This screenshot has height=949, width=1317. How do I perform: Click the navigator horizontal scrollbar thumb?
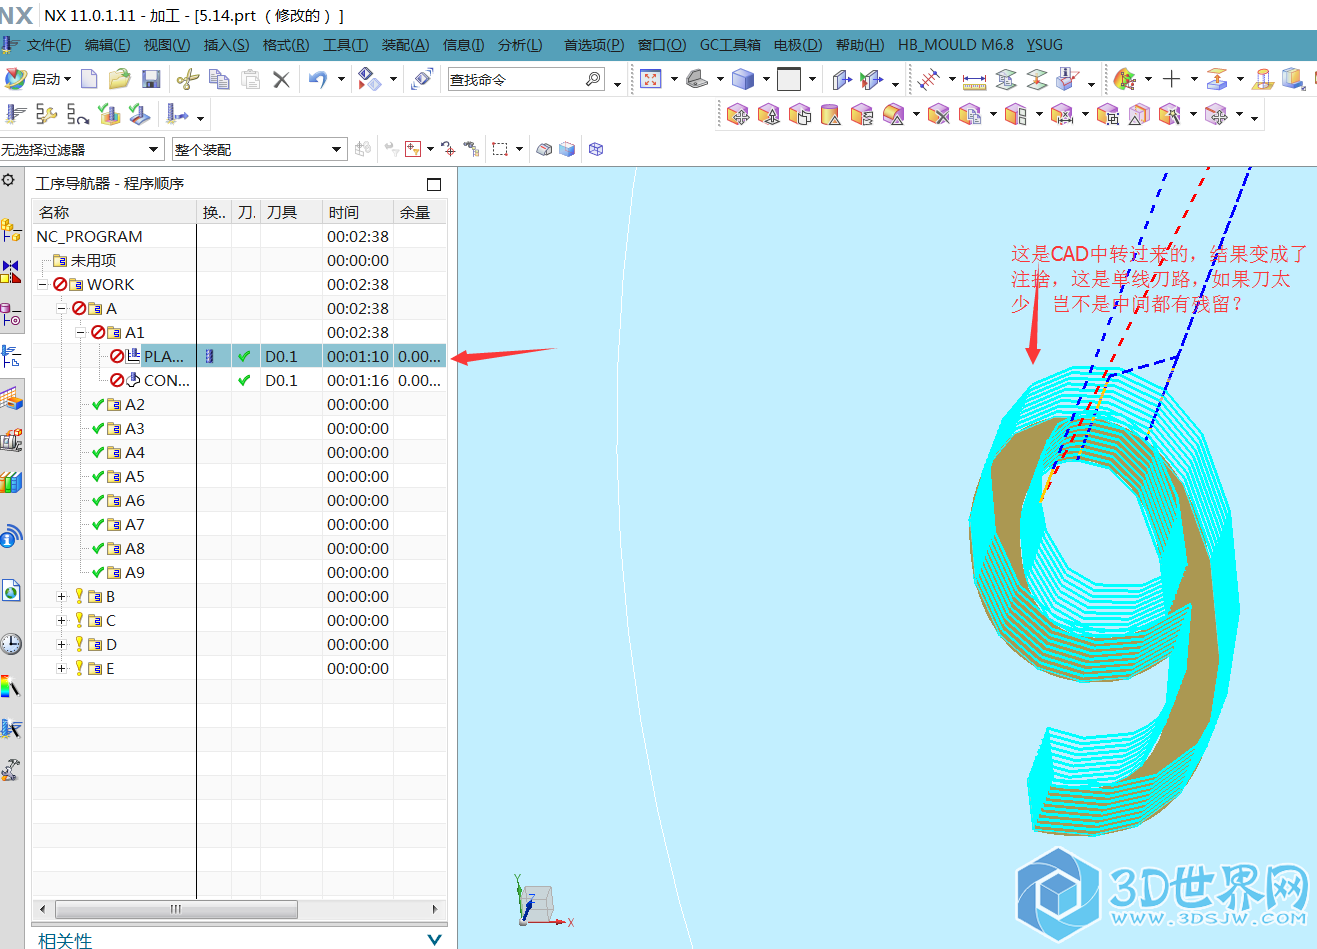point(176,909)
